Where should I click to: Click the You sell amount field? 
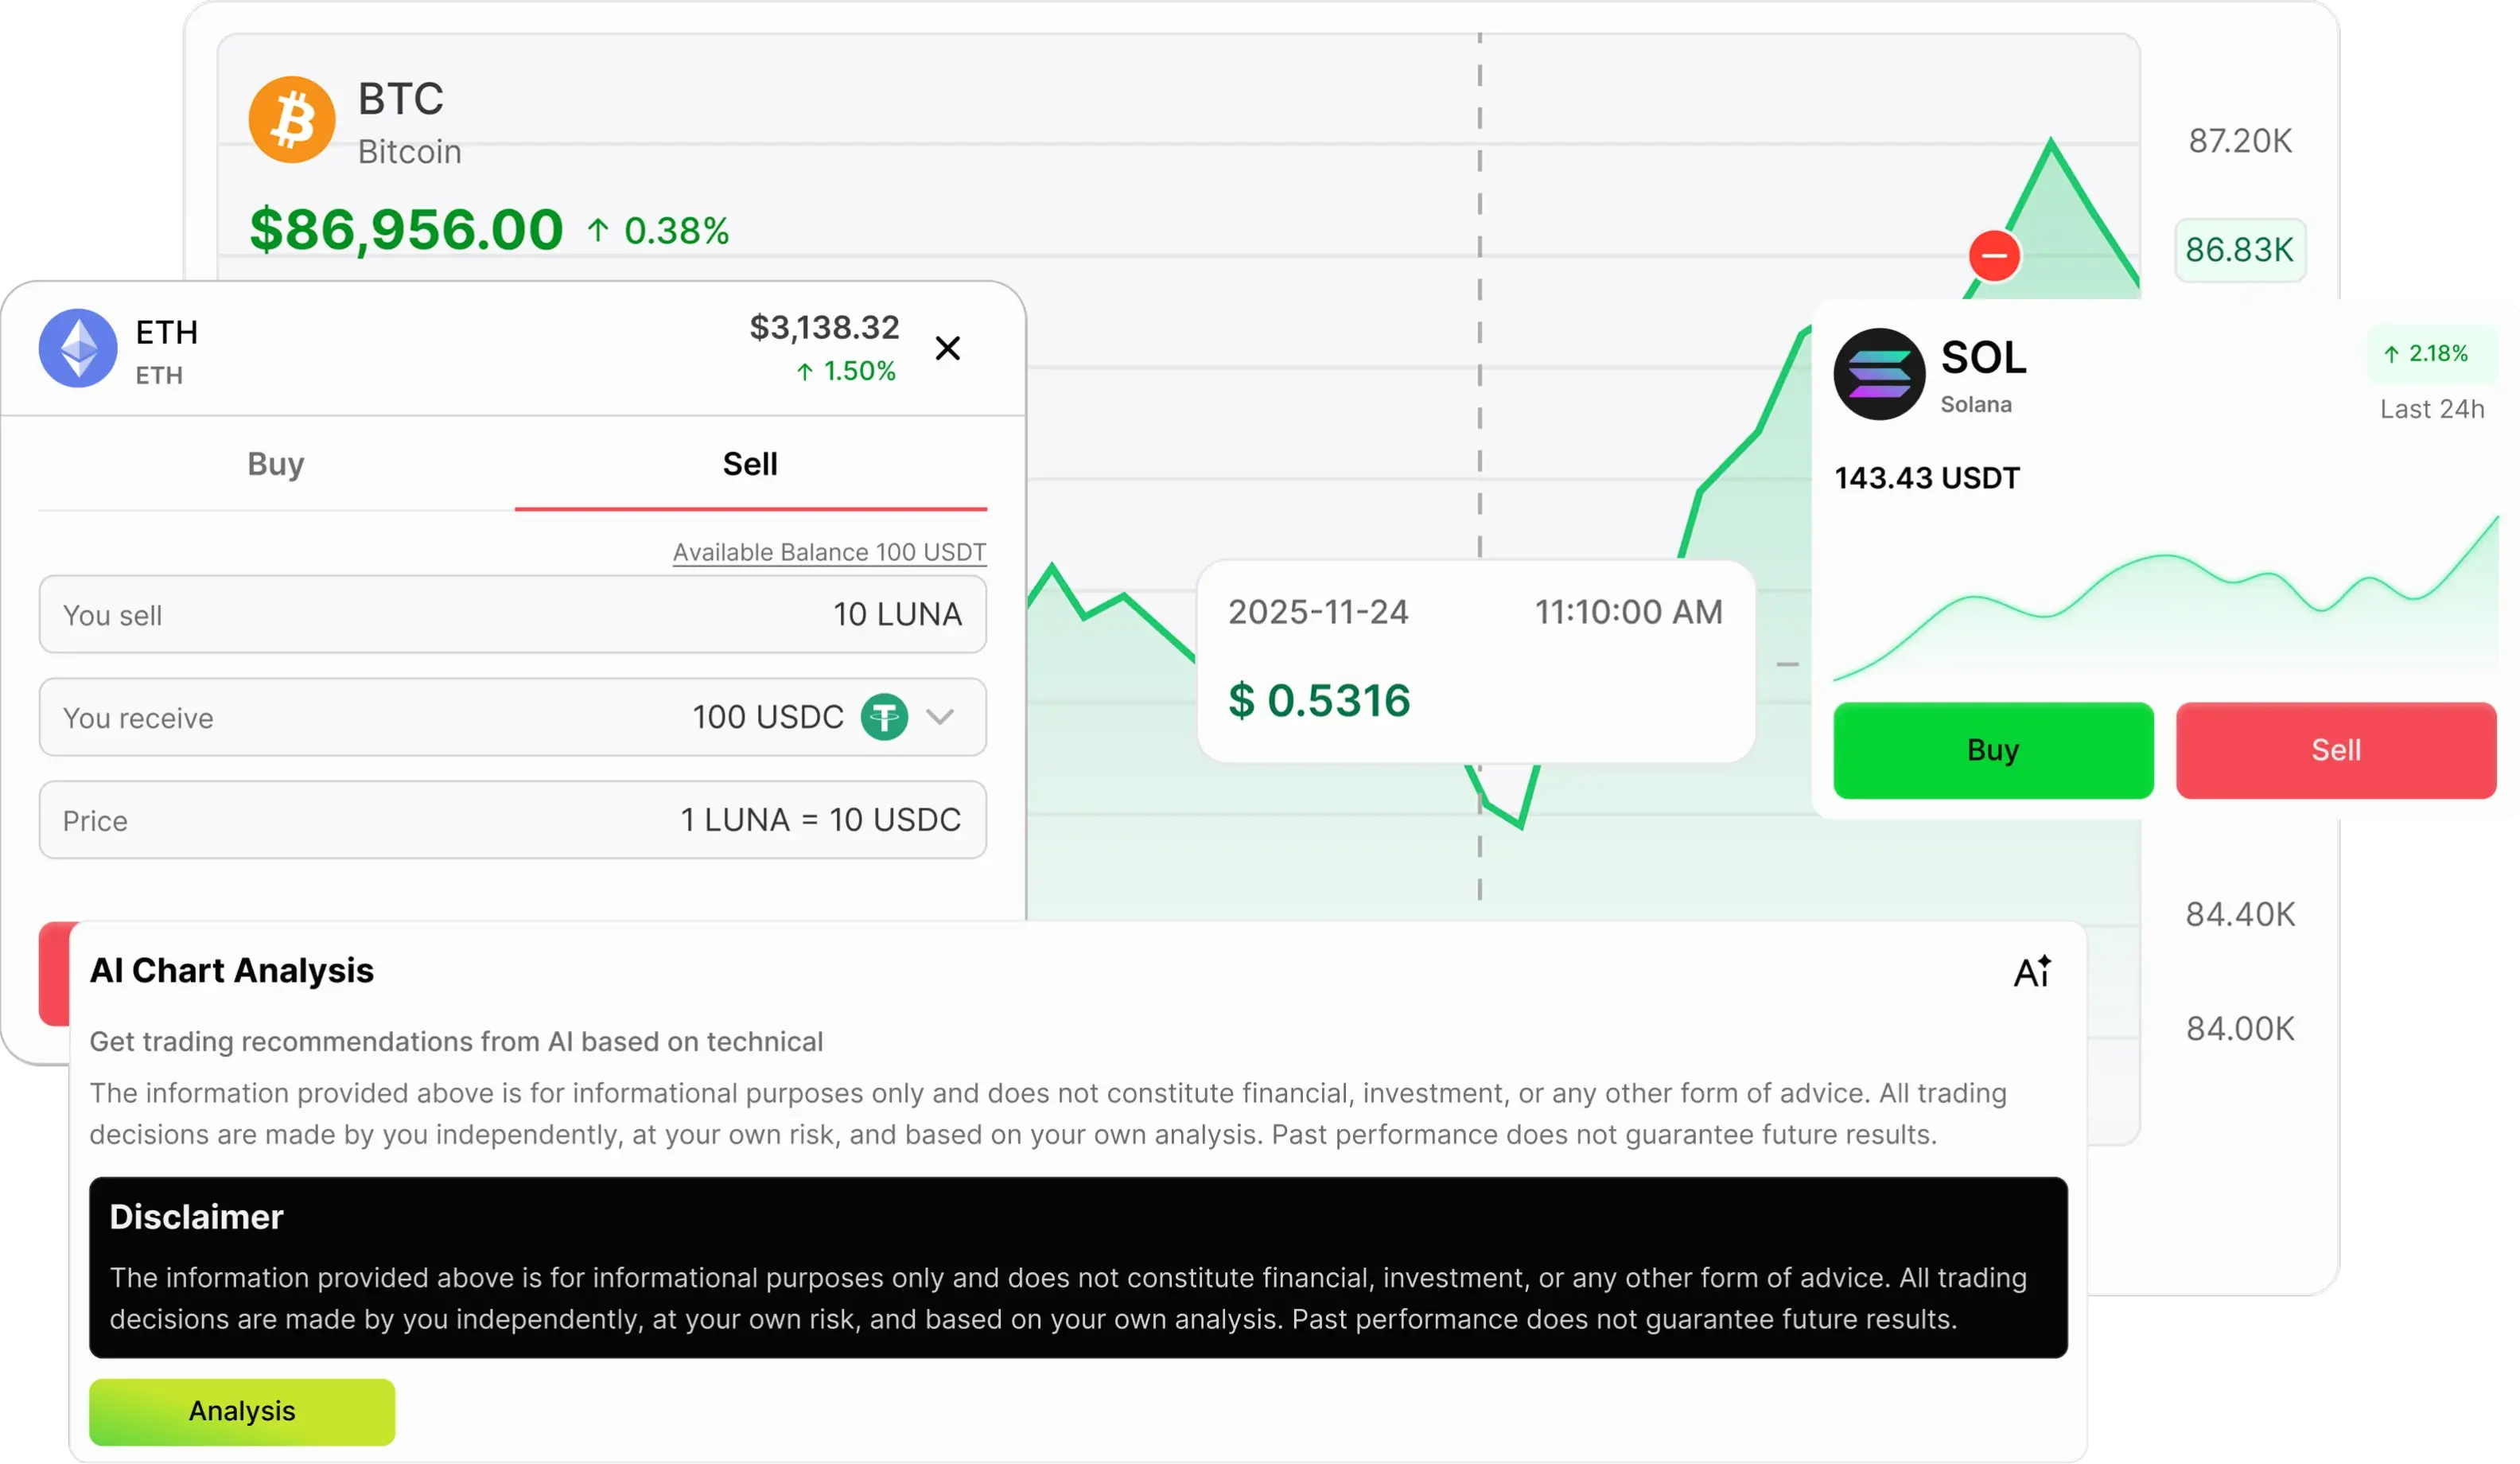pyautogui.click(x=512, y=614)
